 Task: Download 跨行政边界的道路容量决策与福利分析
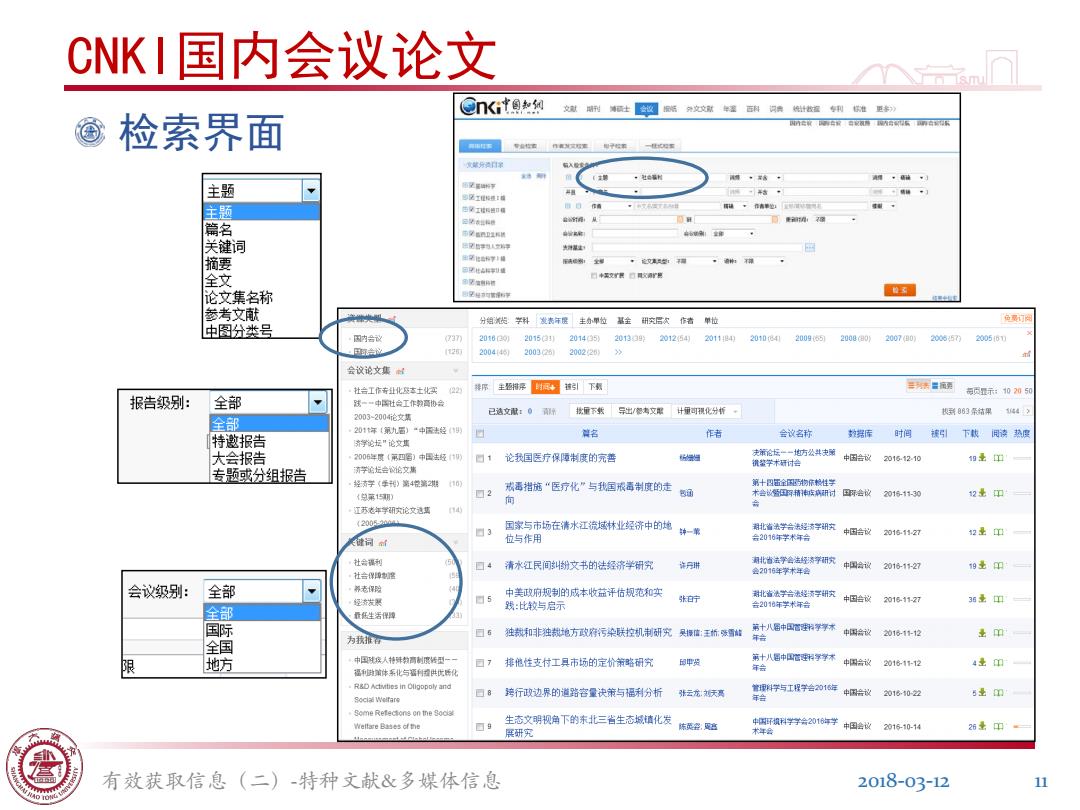(982, 692)
